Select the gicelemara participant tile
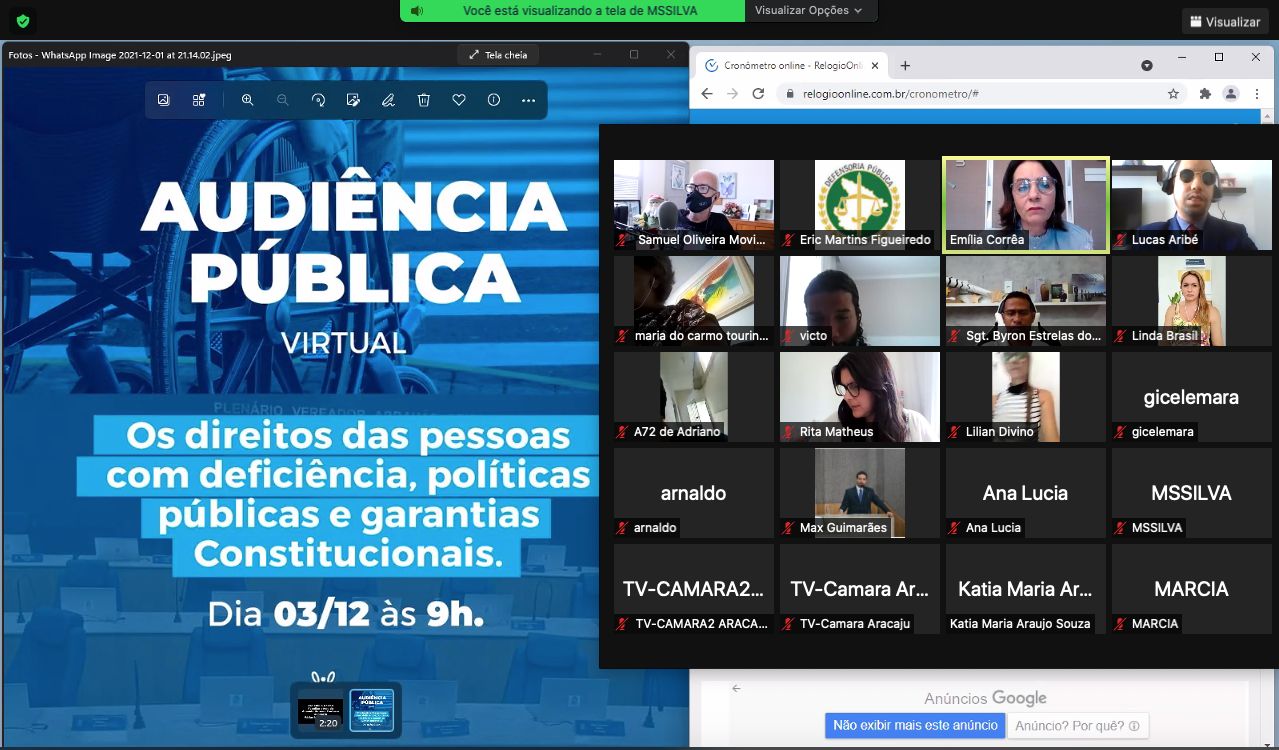This screenshot has width=1279, height=750. [x=1192, y=397]
